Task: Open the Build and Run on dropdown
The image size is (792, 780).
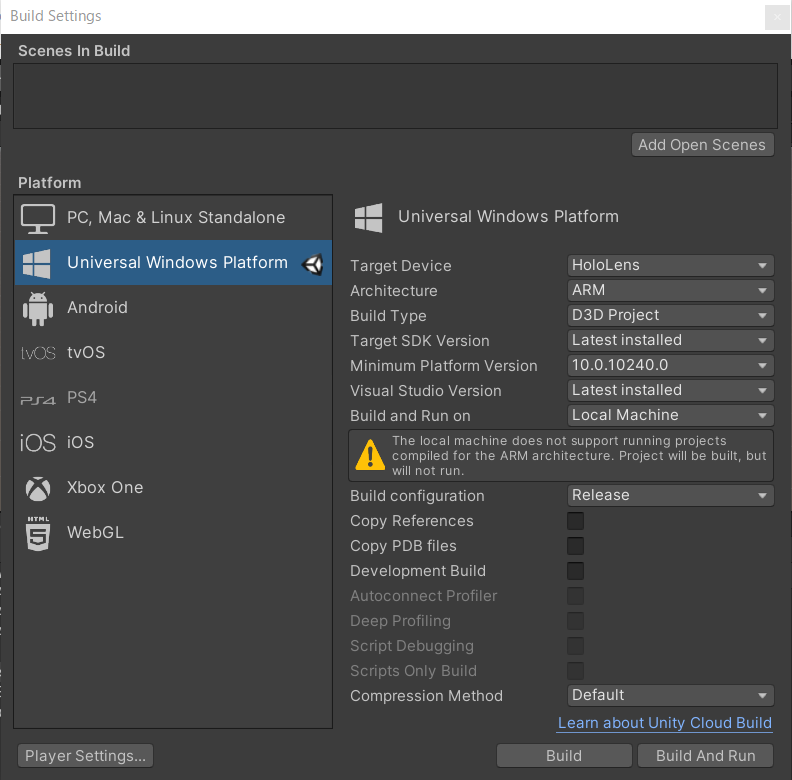Action: click(x=670, y=415)
